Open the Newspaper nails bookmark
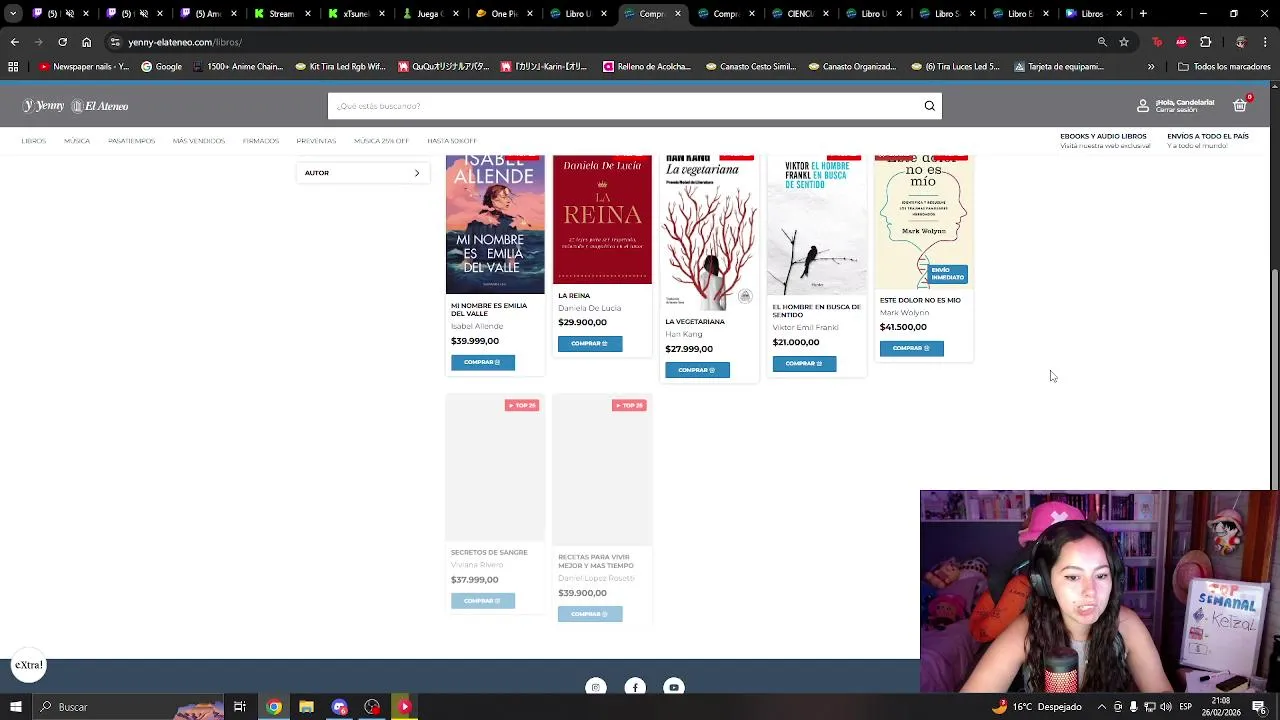 click(84, 67)
